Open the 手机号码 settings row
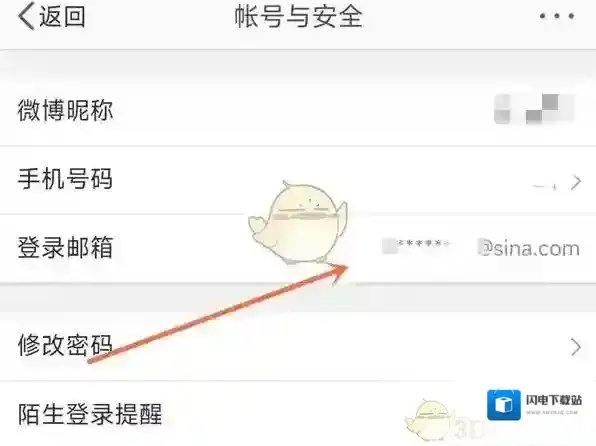The image size is (596, 446). pos(298,180)
